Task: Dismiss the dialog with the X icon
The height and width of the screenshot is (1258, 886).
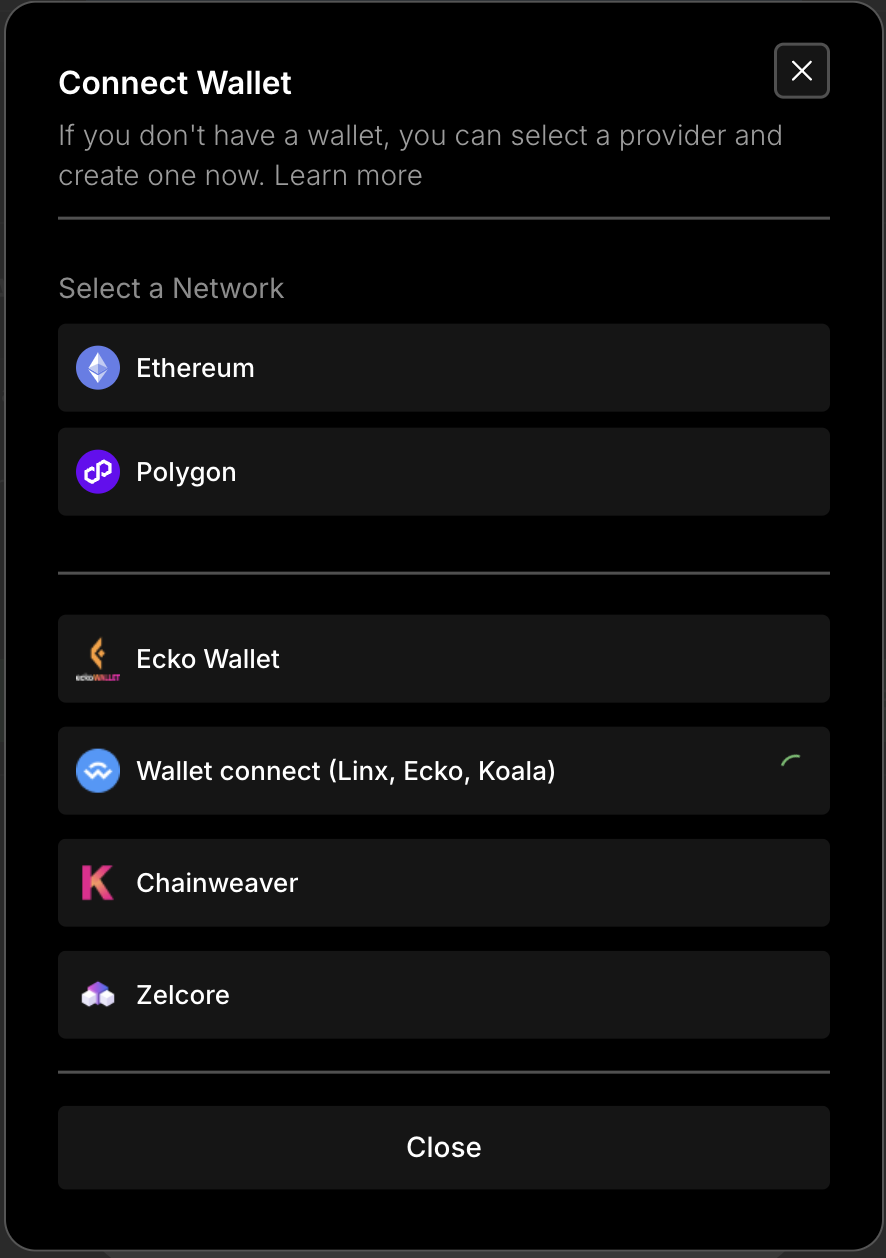Action: pyautogui.click(x=802, y=71)
